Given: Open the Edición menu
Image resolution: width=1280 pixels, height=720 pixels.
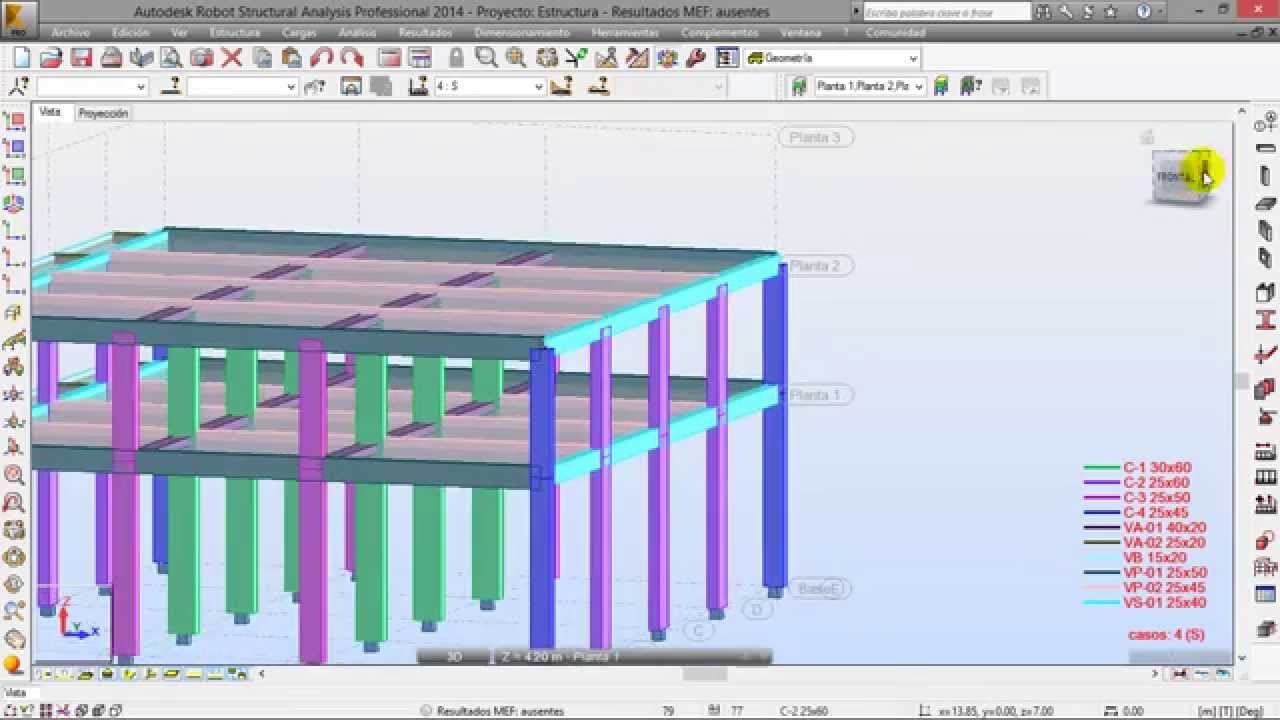Looking at the screenshot, I should [130, 33].
